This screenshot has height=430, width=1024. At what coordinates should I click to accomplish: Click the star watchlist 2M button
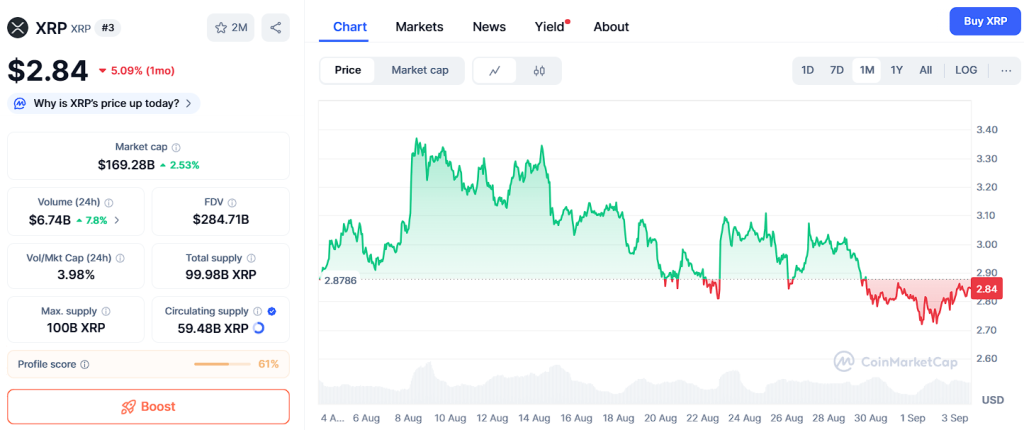[231, 27]
